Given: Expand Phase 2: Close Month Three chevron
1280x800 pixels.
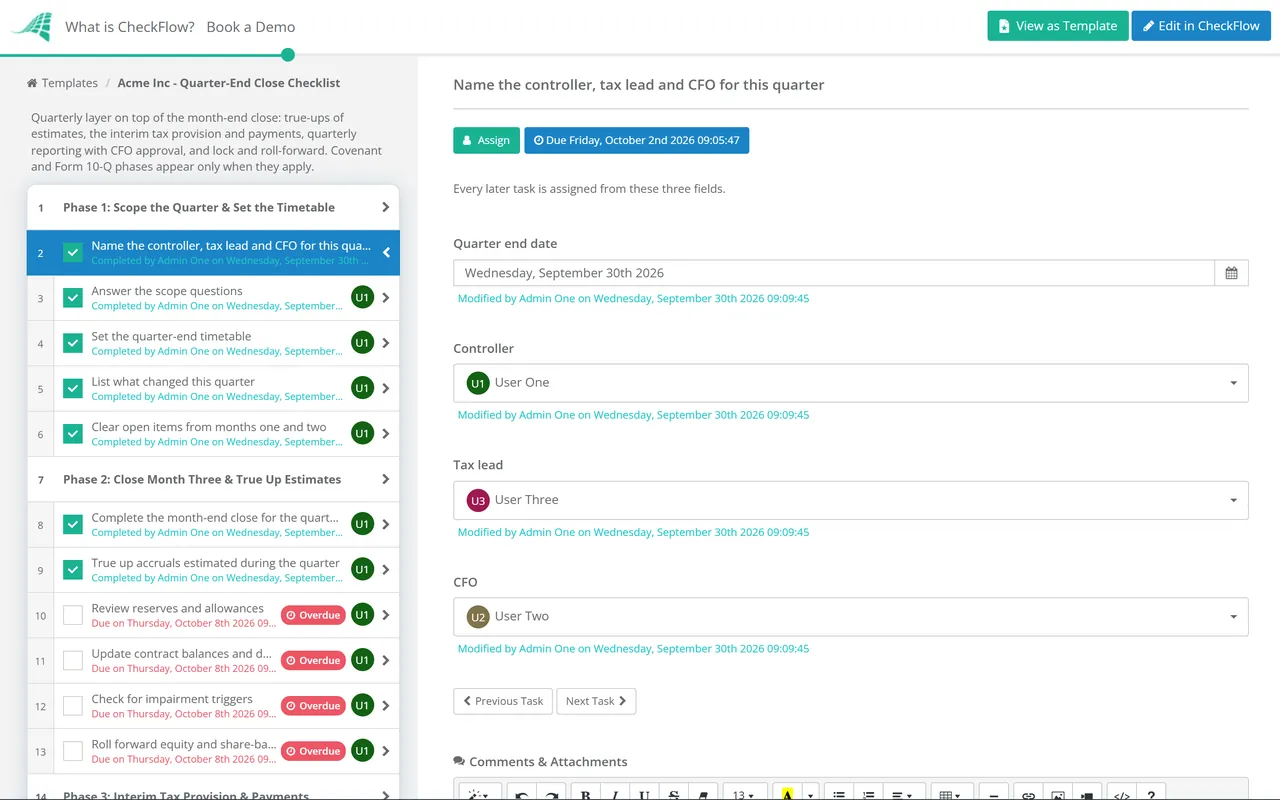Looking at the screenshot, I should pos(385,480).
